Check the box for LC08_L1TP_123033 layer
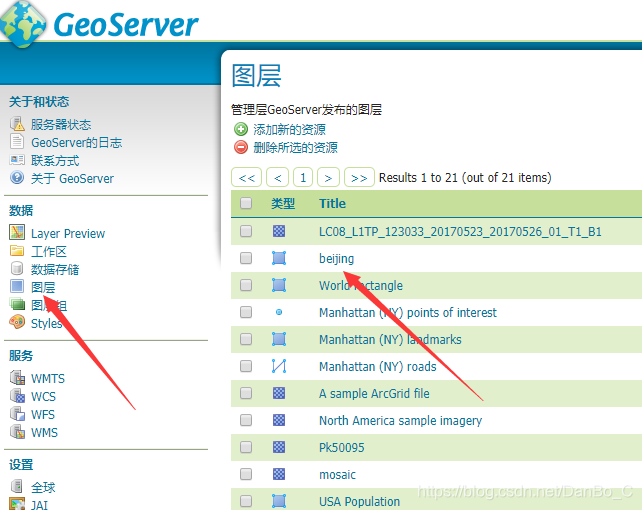Screen dimensions: 642x510 [246, 231]
